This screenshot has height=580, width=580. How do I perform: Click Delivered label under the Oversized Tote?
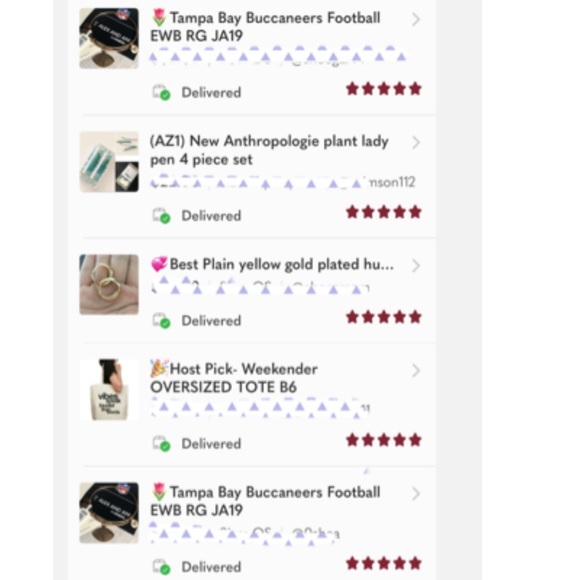(x=211, y=444)
